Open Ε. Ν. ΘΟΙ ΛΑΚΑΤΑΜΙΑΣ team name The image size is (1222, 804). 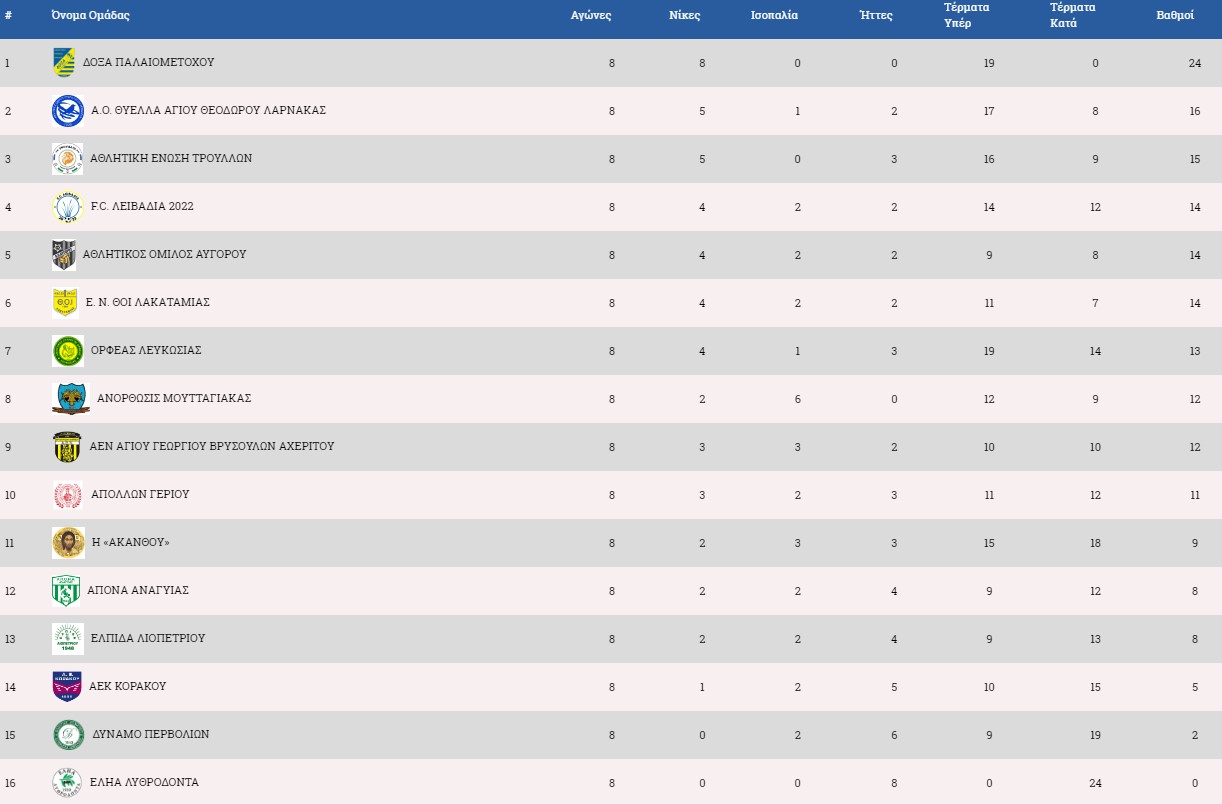[148, 302]
